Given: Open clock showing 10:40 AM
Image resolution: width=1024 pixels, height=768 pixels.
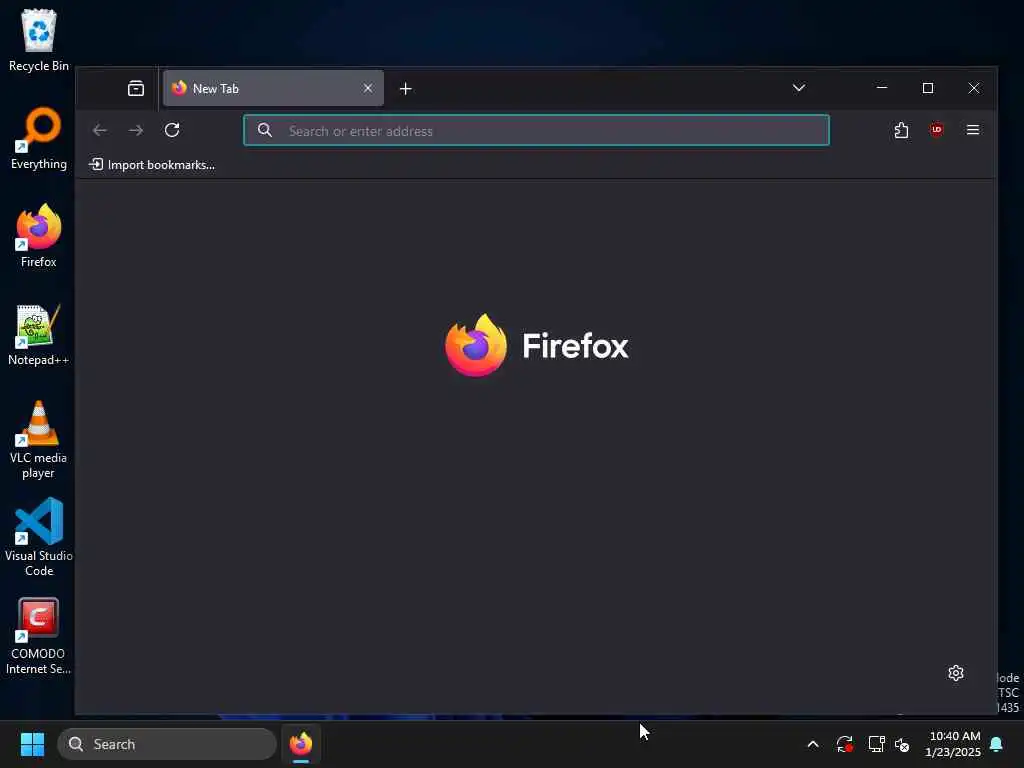Looking at the screenshot, I should tap(953, 744).
